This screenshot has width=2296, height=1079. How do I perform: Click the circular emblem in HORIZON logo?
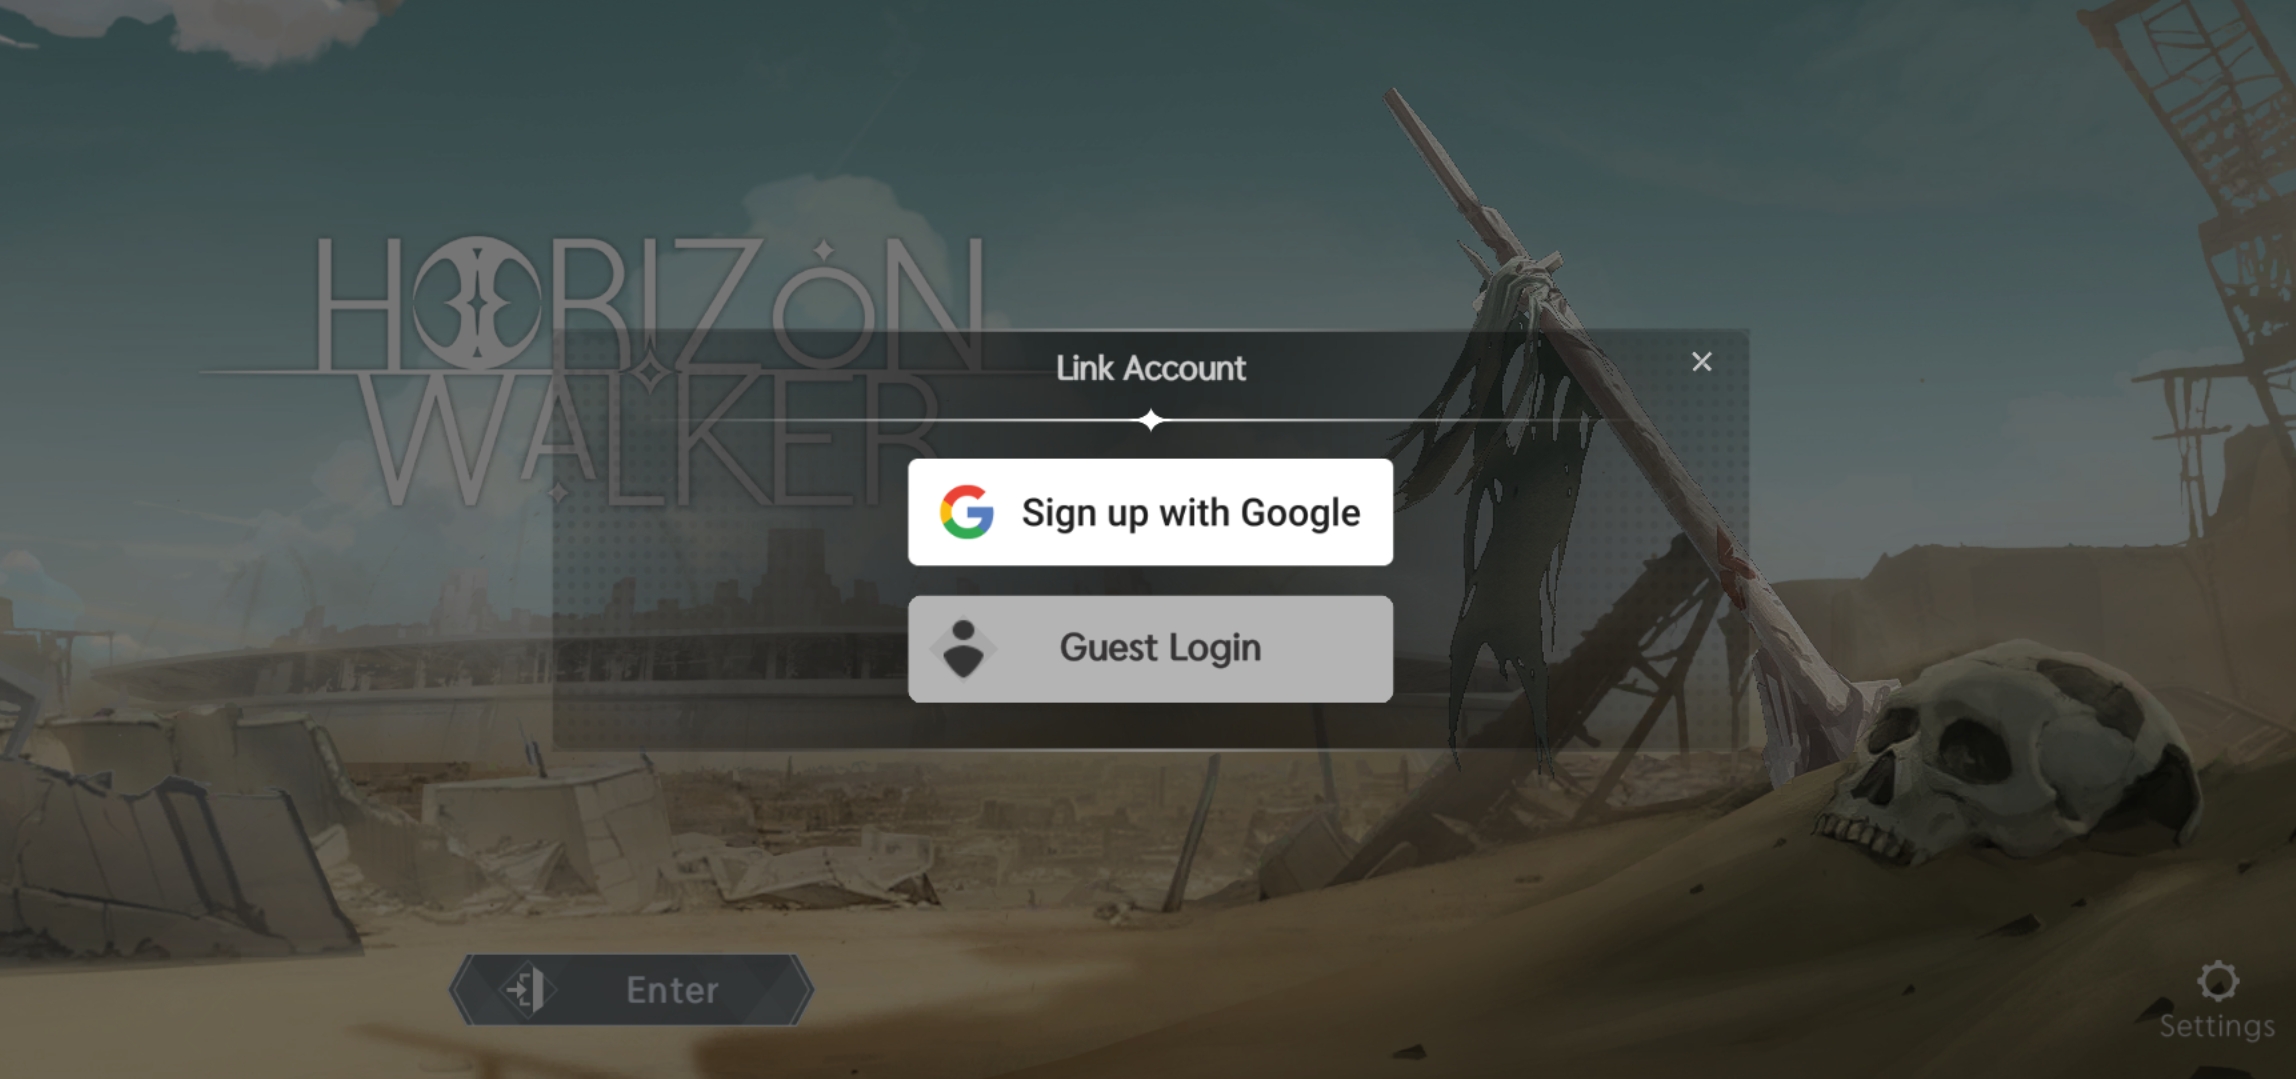[x=477, y=302]
